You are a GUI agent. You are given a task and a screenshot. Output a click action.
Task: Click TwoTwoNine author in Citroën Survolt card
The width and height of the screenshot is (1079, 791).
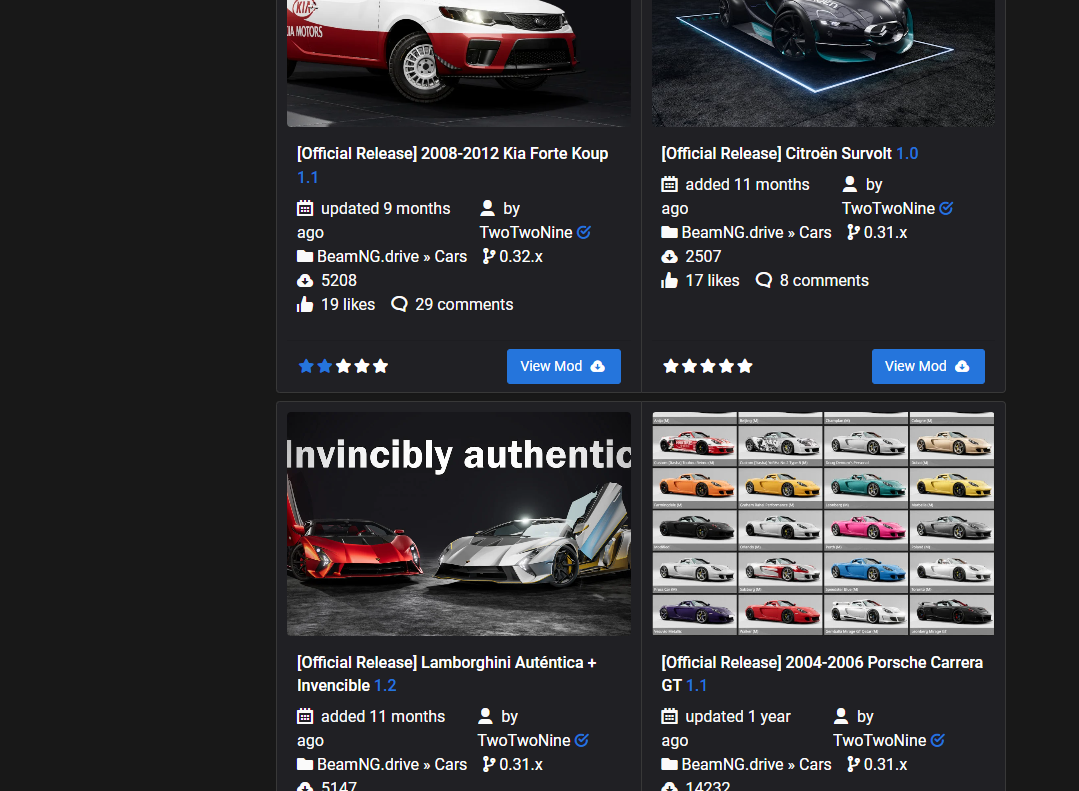pos(888,209)
